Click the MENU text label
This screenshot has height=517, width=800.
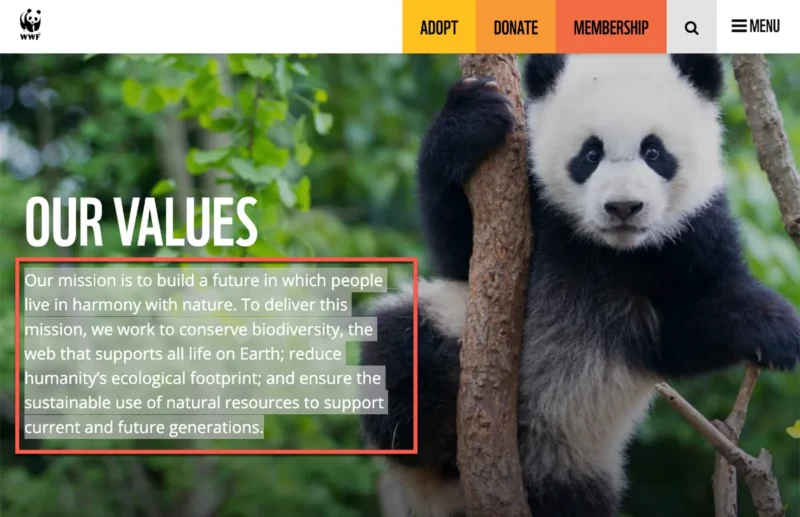(x=765, y=26)
